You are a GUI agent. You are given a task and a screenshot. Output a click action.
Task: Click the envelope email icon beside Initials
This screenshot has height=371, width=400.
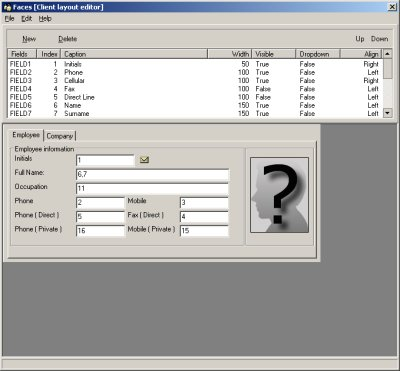pyautogui.click(x=144, y=160)
